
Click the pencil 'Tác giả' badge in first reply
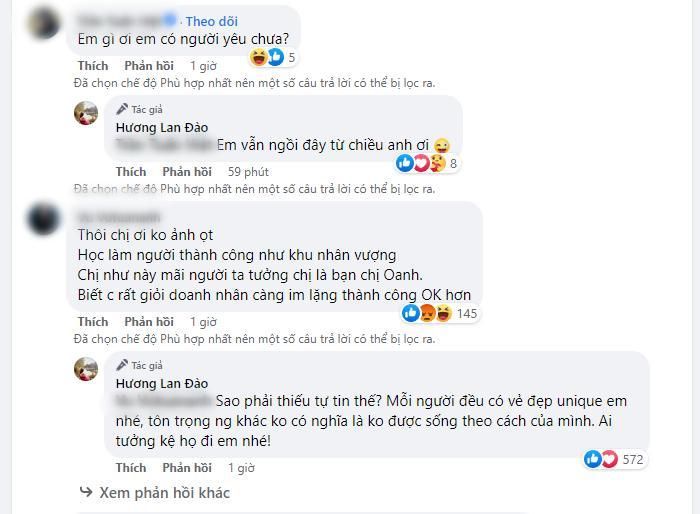(x=139, y=109)
